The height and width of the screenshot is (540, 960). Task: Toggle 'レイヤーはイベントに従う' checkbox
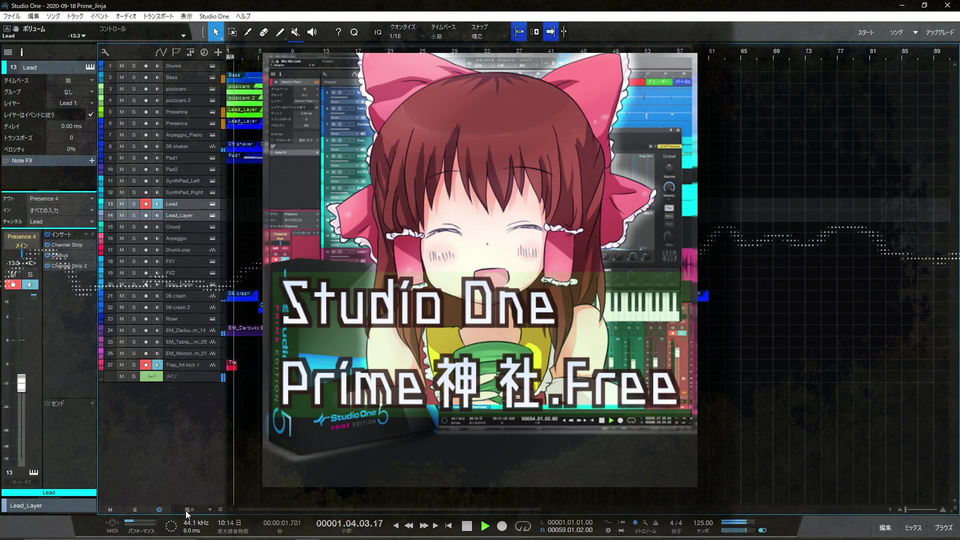91,114
